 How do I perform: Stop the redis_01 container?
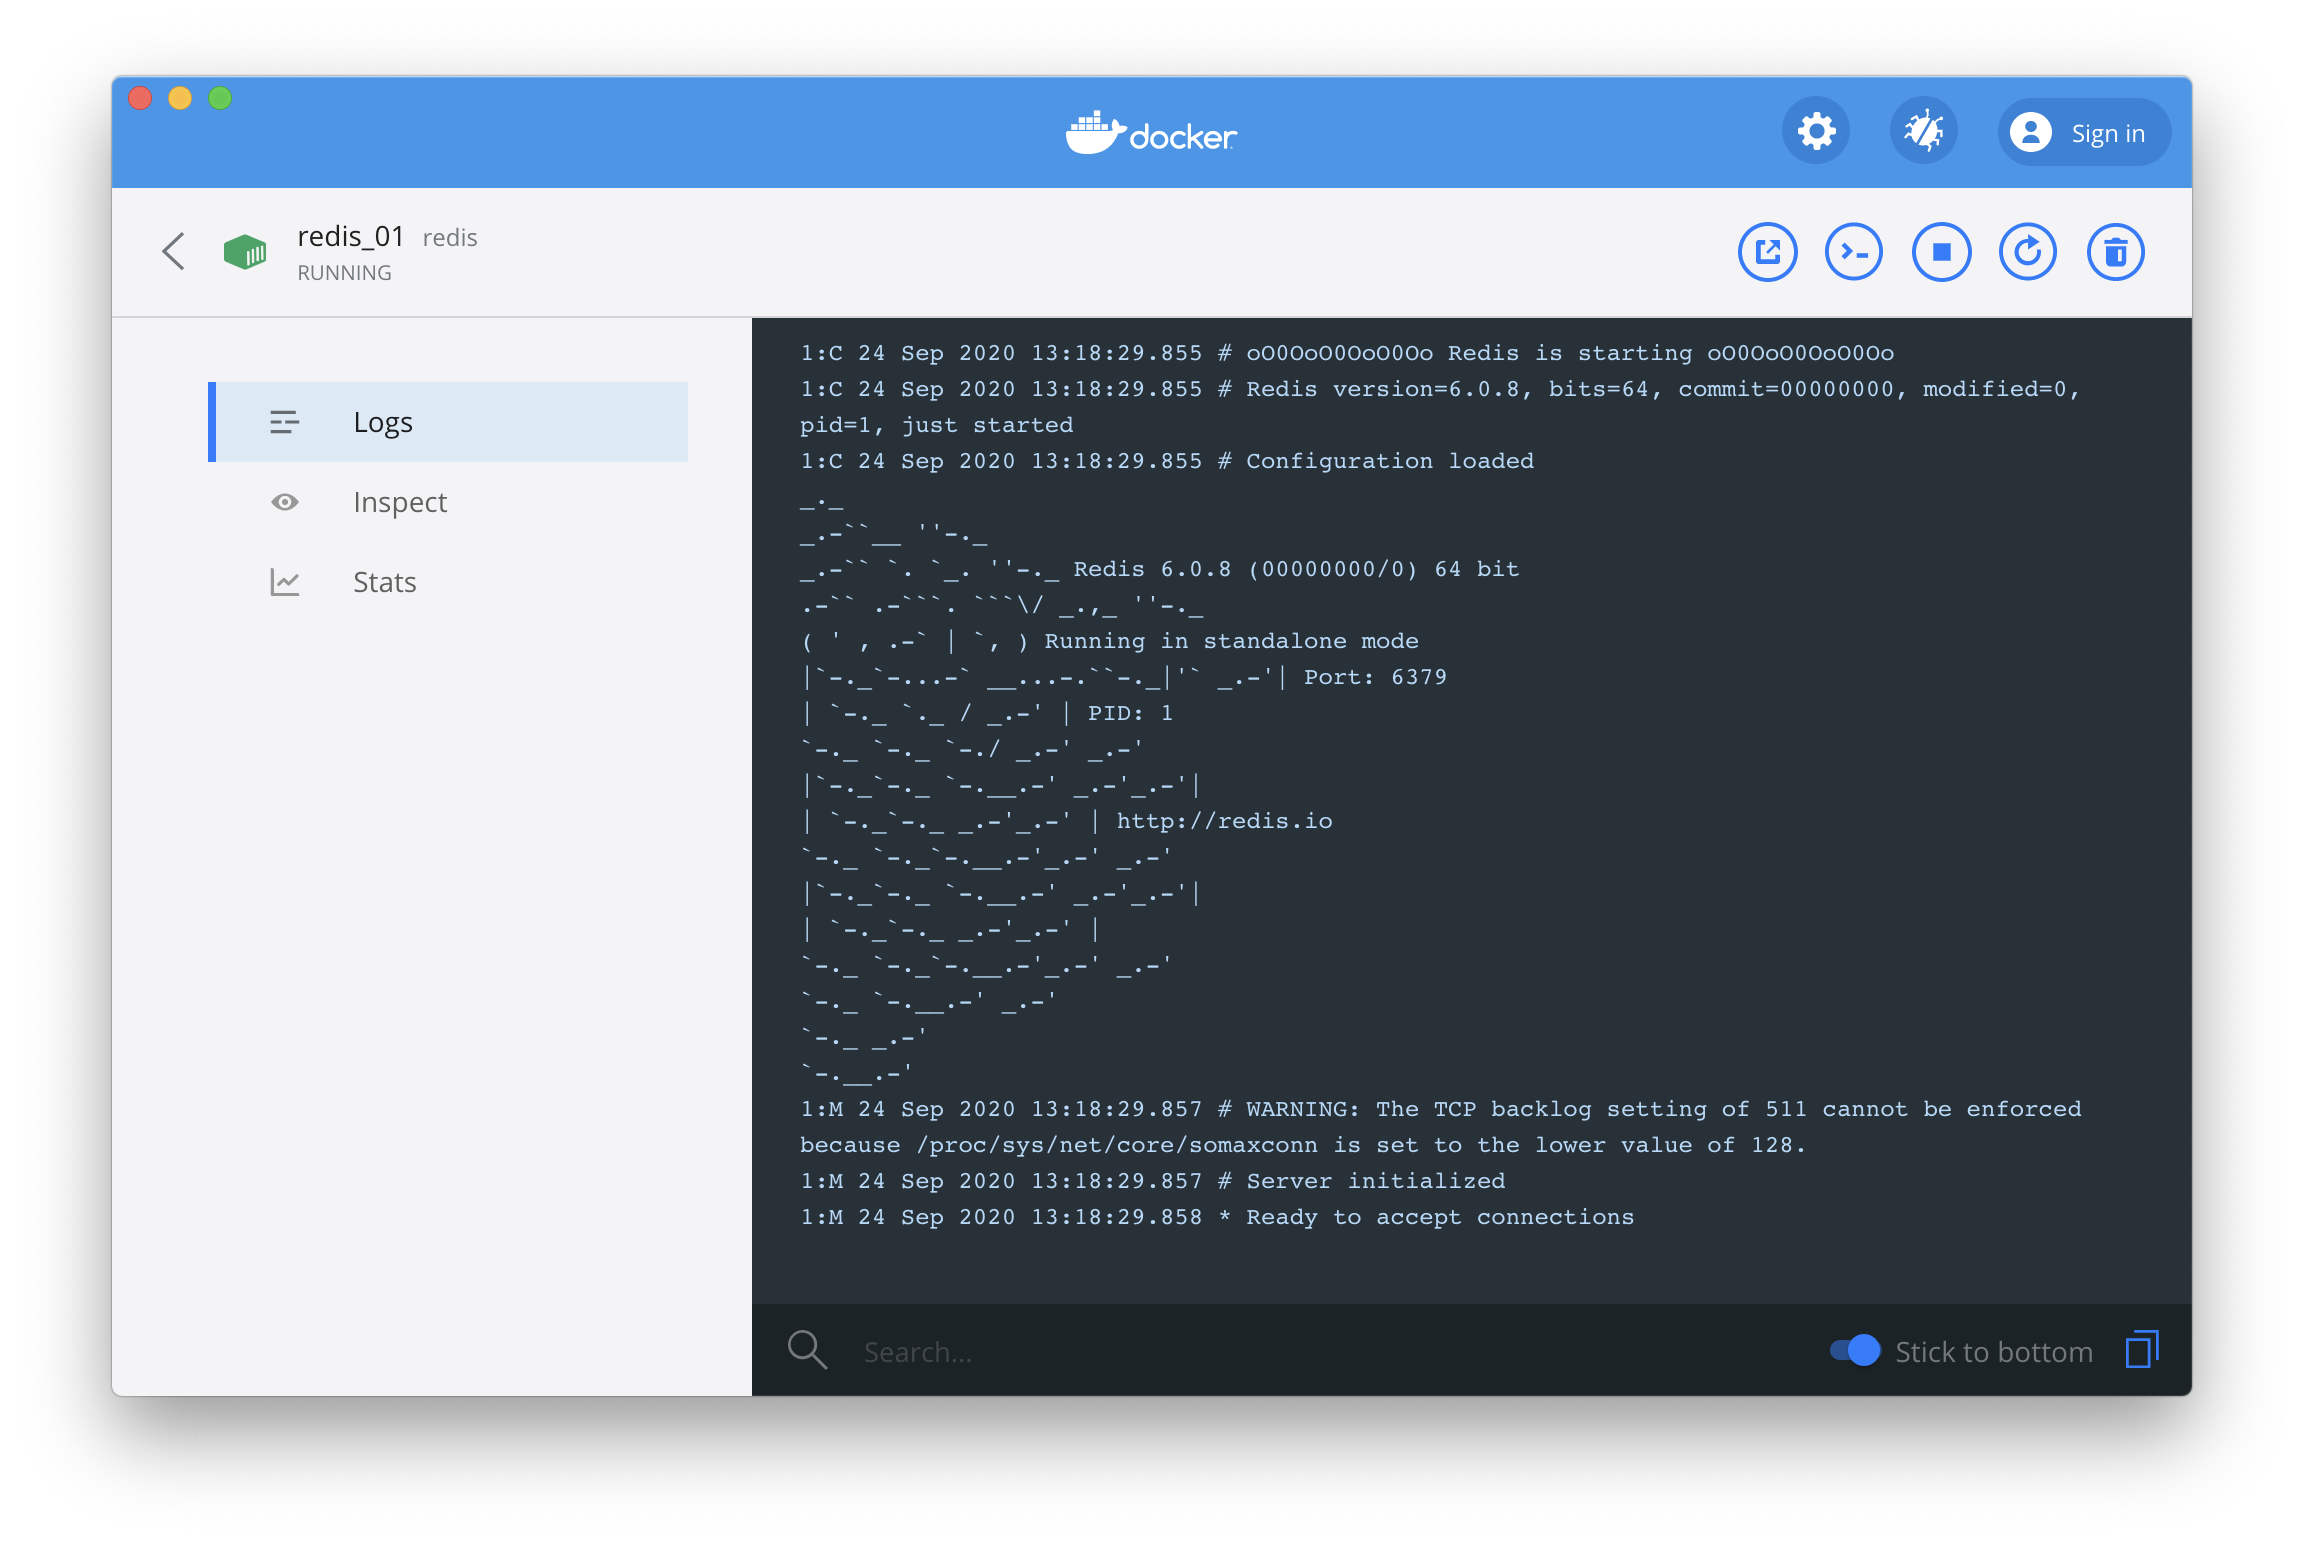coord(1941,252)
